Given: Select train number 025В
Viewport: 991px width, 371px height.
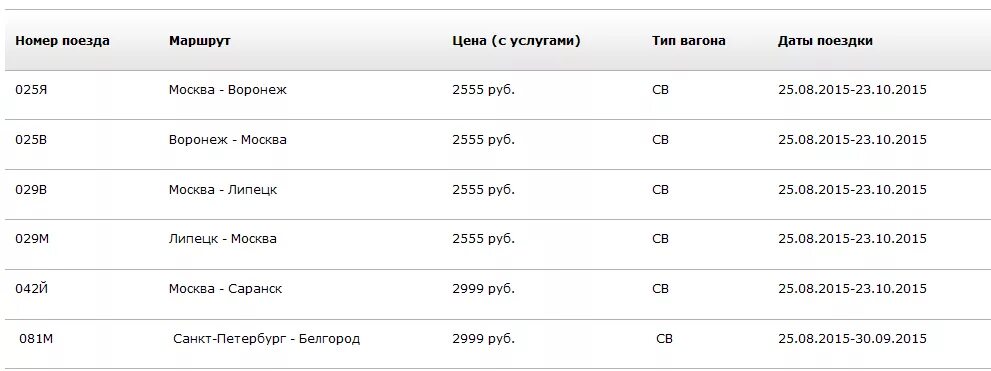Looking at the screenshot, I should (31, 140).
